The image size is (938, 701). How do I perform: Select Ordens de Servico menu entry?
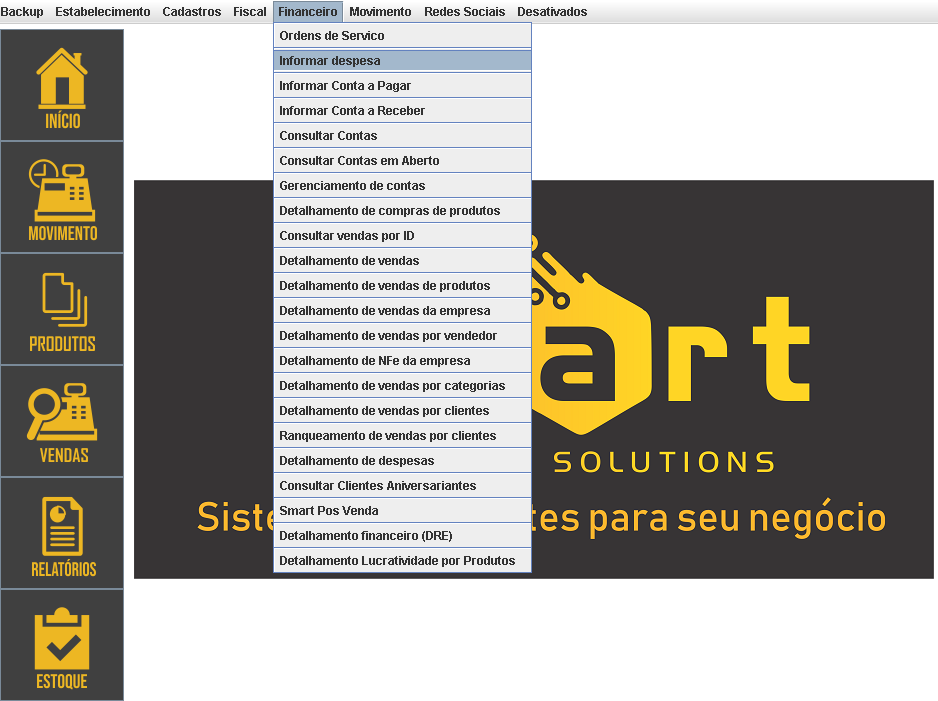pos(402,36)
